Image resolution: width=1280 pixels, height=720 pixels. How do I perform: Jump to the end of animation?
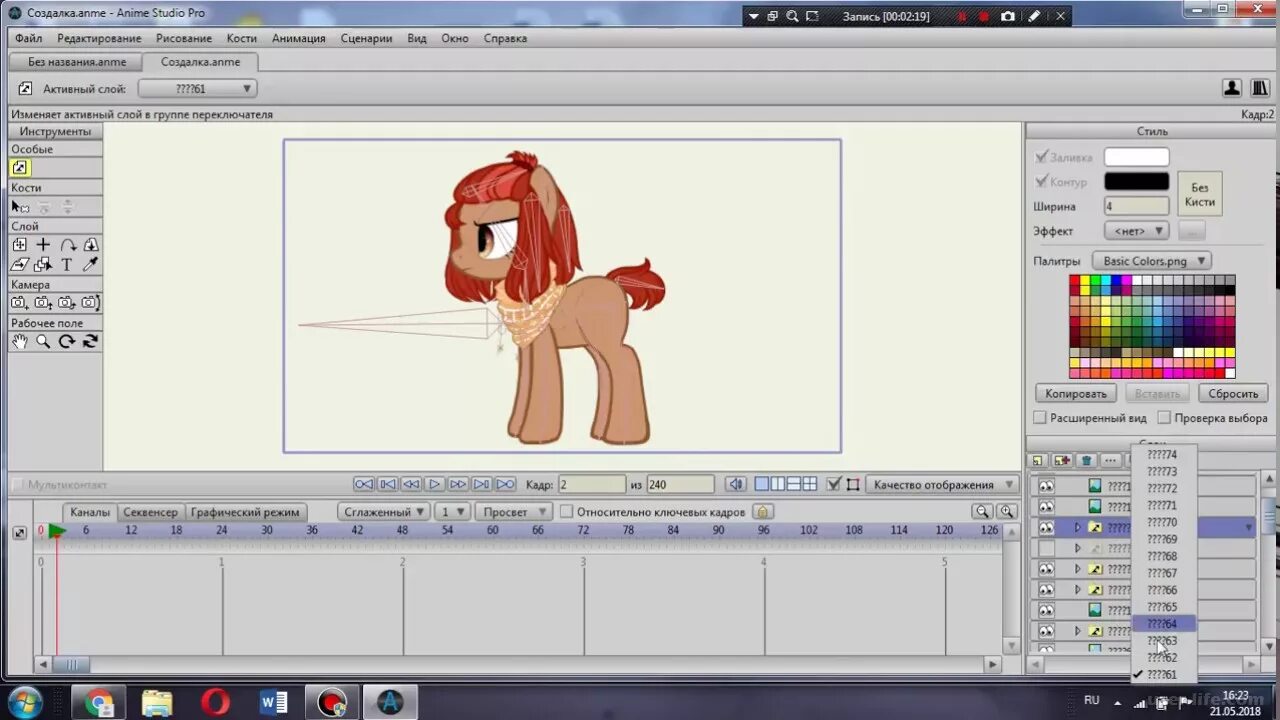click(x=506, y=484)
